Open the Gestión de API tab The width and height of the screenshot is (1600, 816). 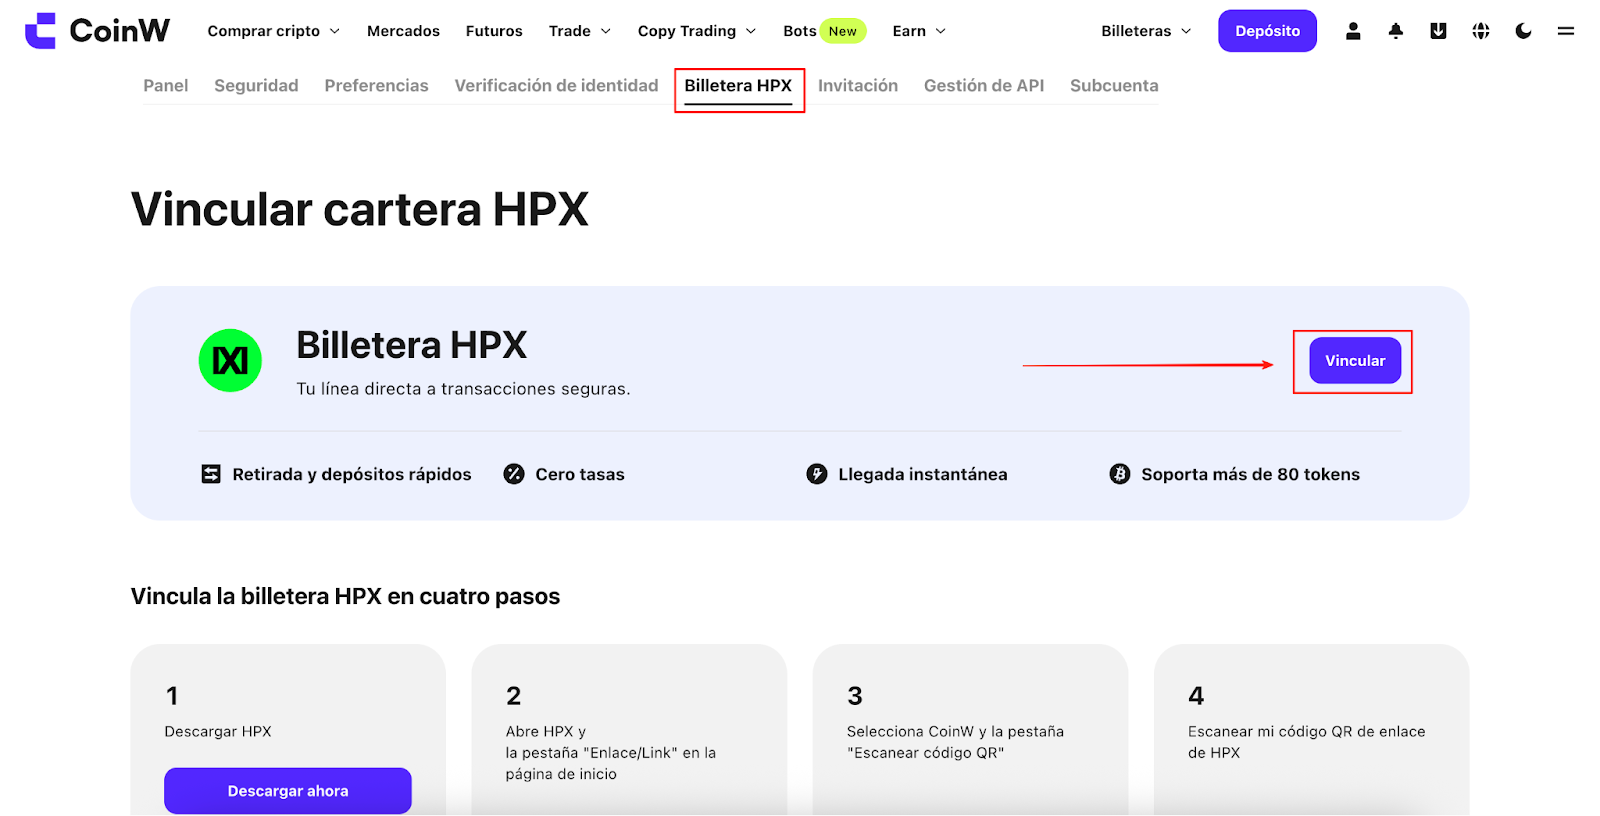(984, 86)
